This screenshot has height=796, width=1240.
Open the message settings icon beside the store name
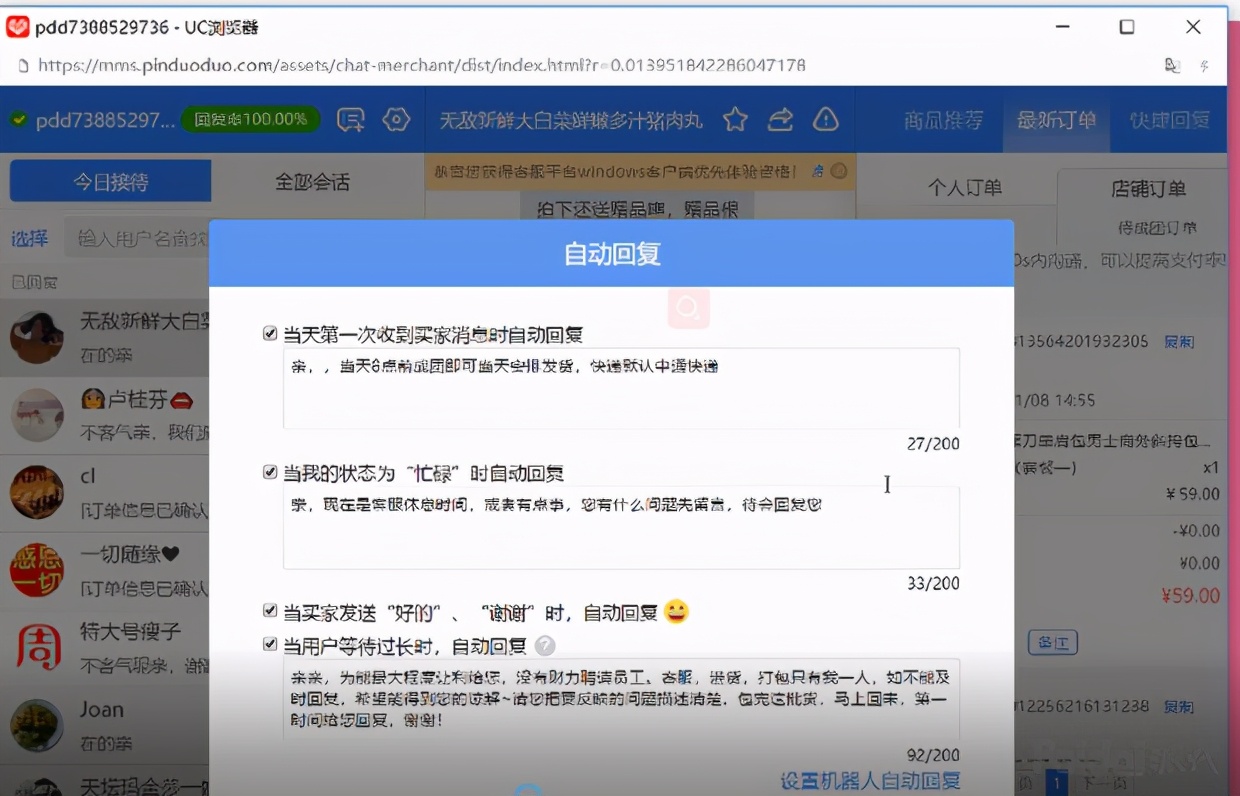click(x=351, y=119)
